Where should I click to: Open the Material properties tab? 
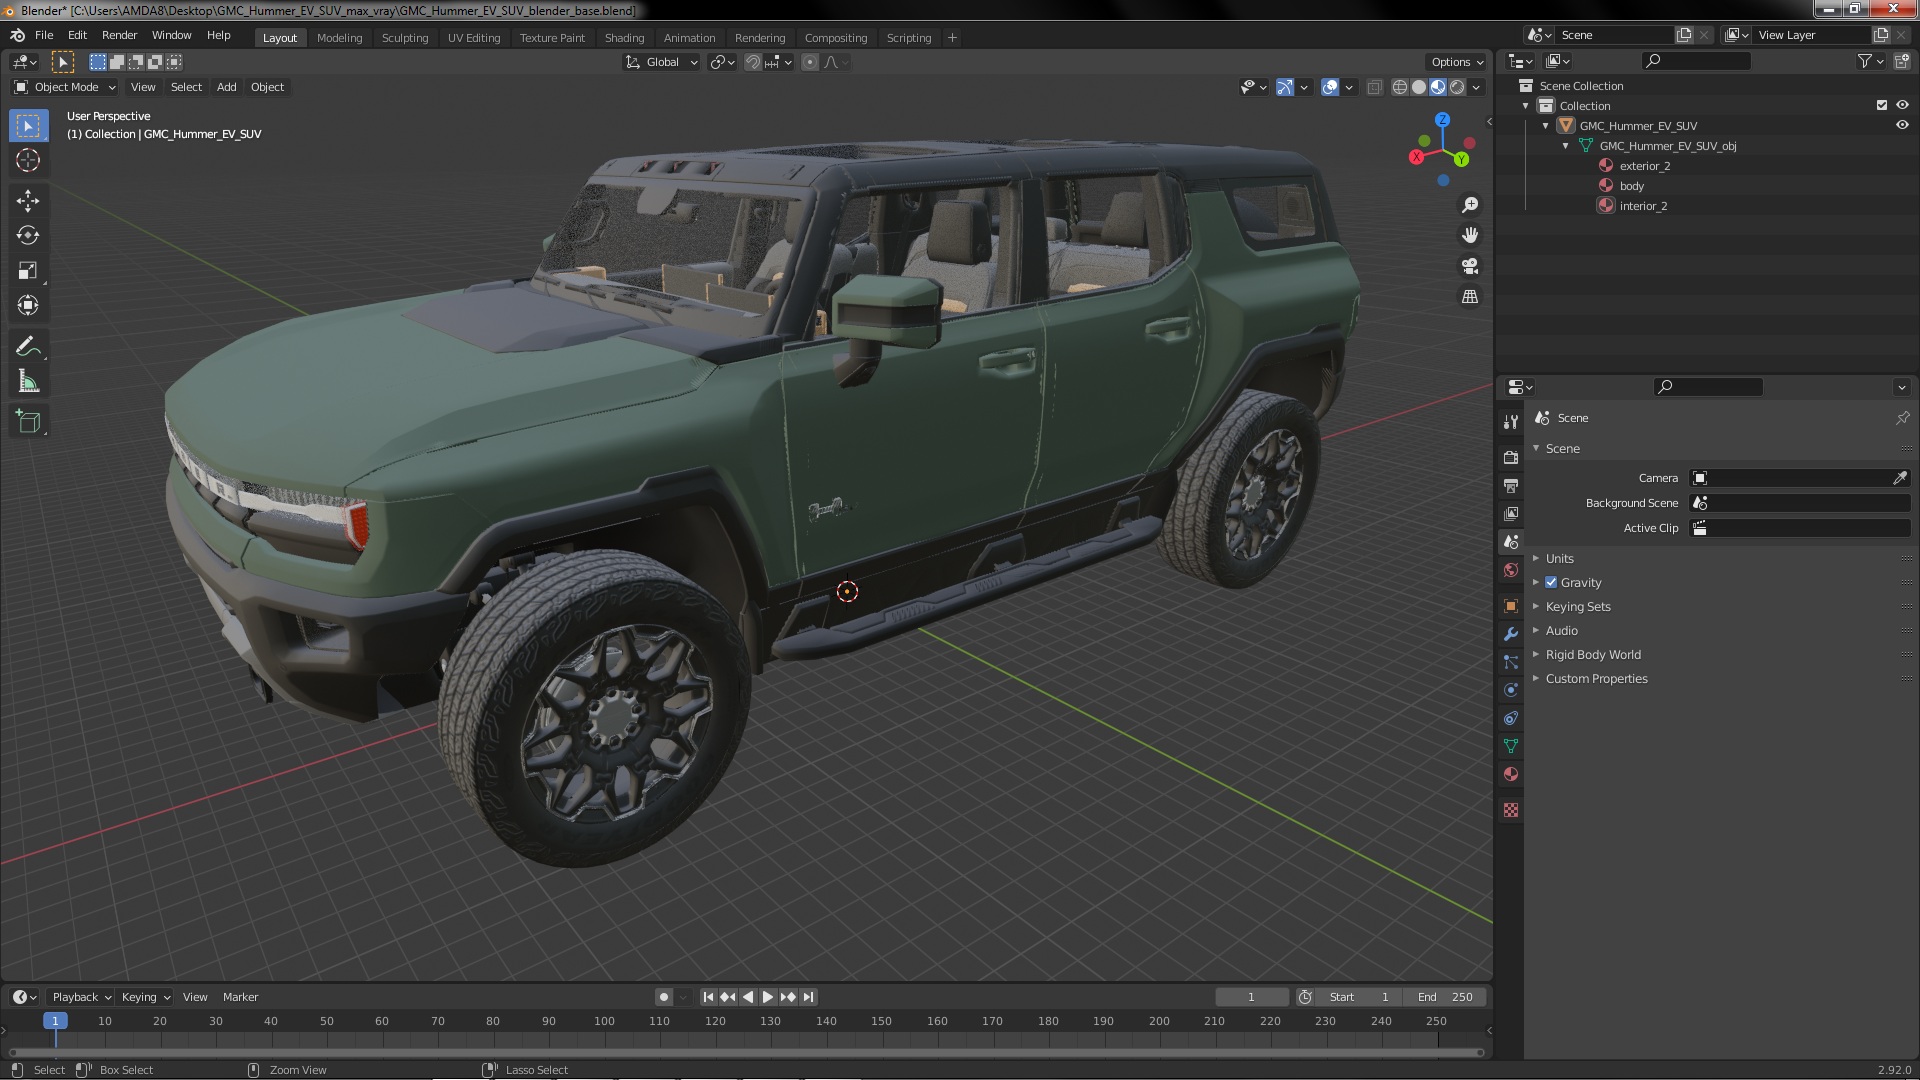(x=1511, y=774)
